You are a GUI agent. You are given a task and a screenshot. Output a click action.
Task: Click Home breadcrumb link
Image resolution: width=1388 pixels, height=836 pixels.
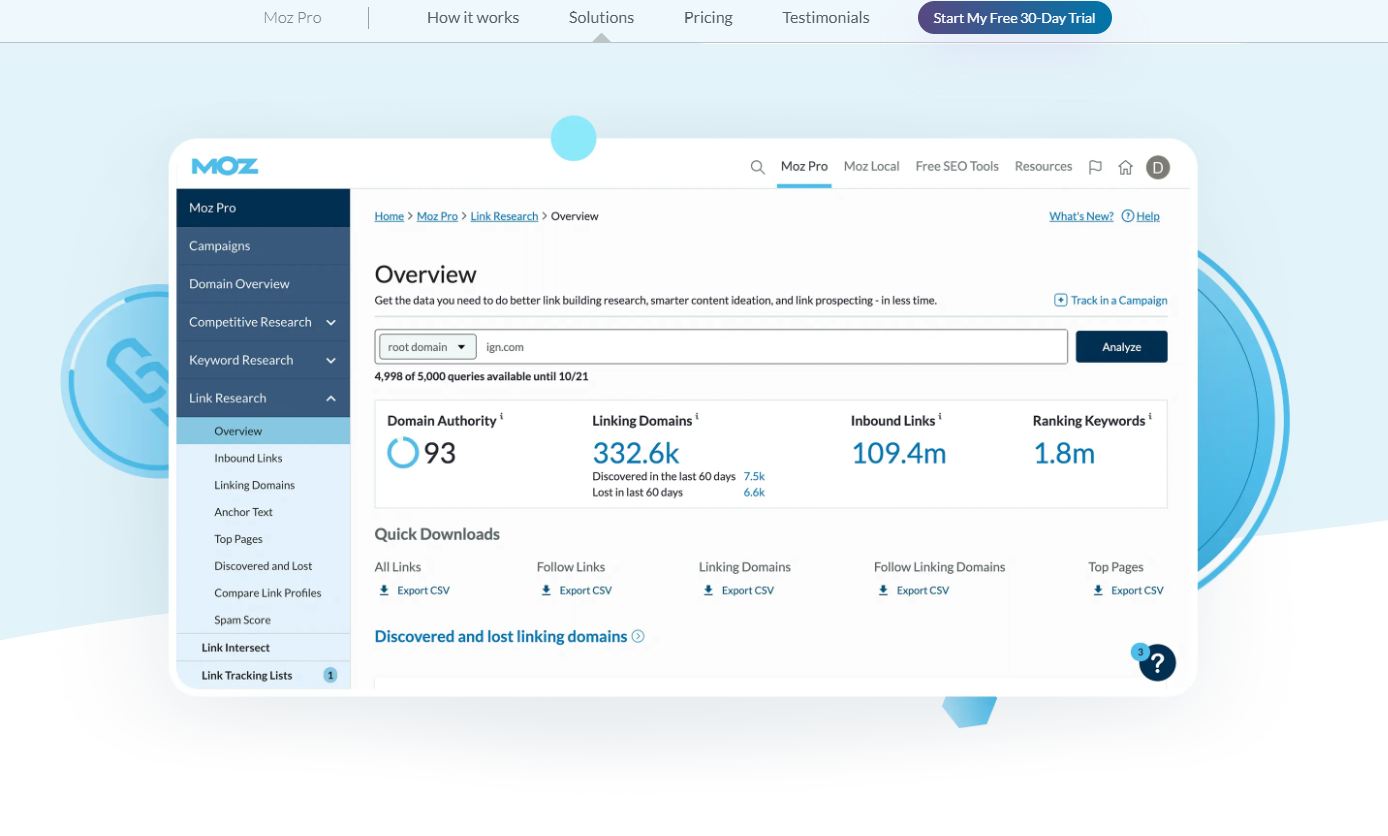pos(389,216)
